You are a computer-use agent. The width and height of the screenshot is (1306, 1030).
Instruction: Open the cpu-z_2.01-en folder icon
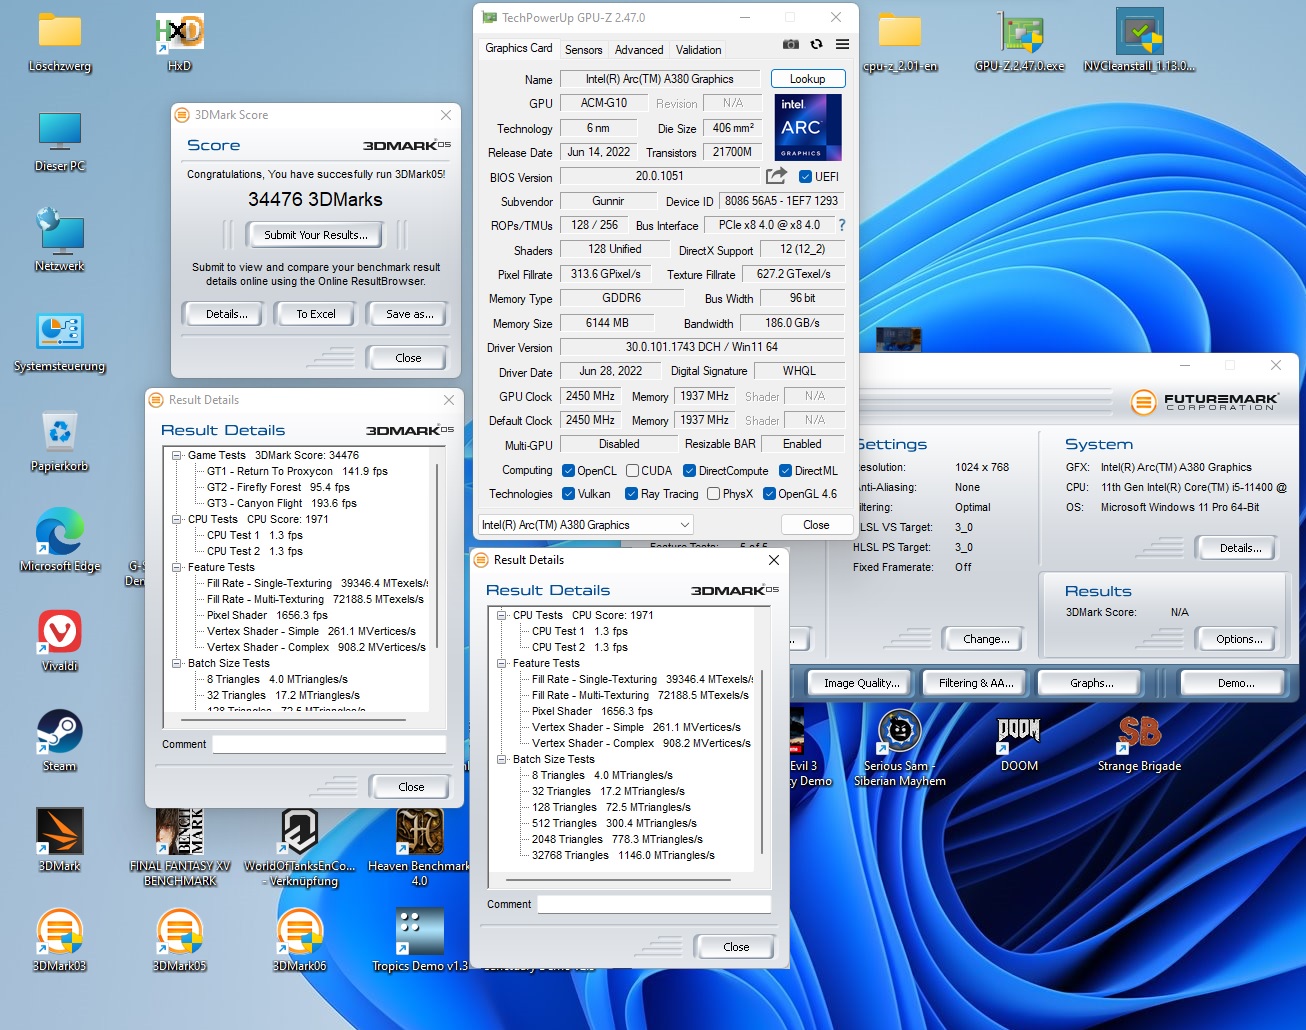coord(900,41)
